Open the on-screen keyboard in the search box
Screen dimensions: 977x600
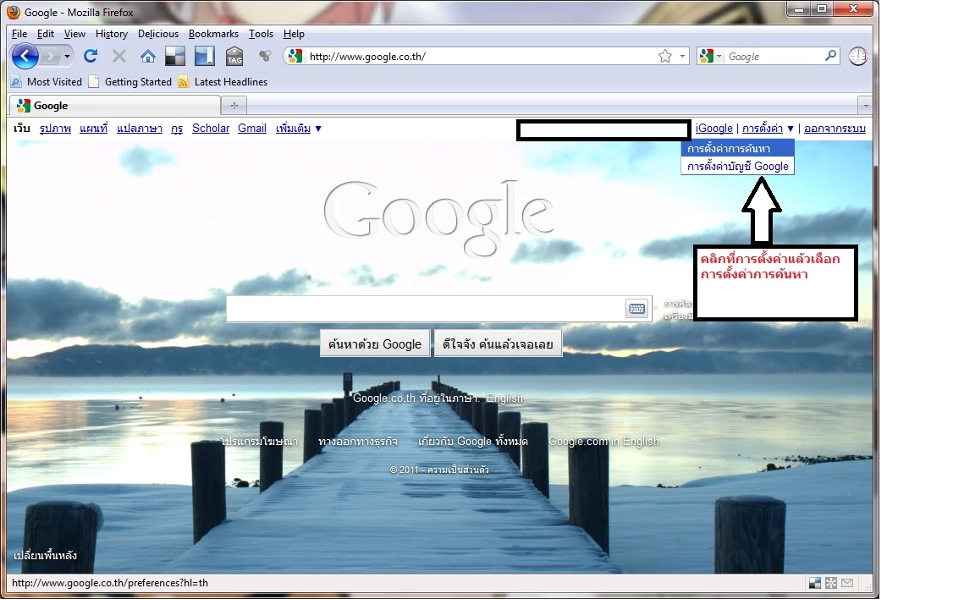637,308
